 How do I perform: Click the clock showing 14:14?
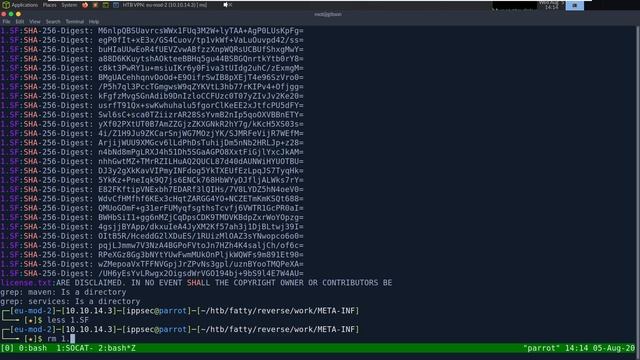point(551,7)
